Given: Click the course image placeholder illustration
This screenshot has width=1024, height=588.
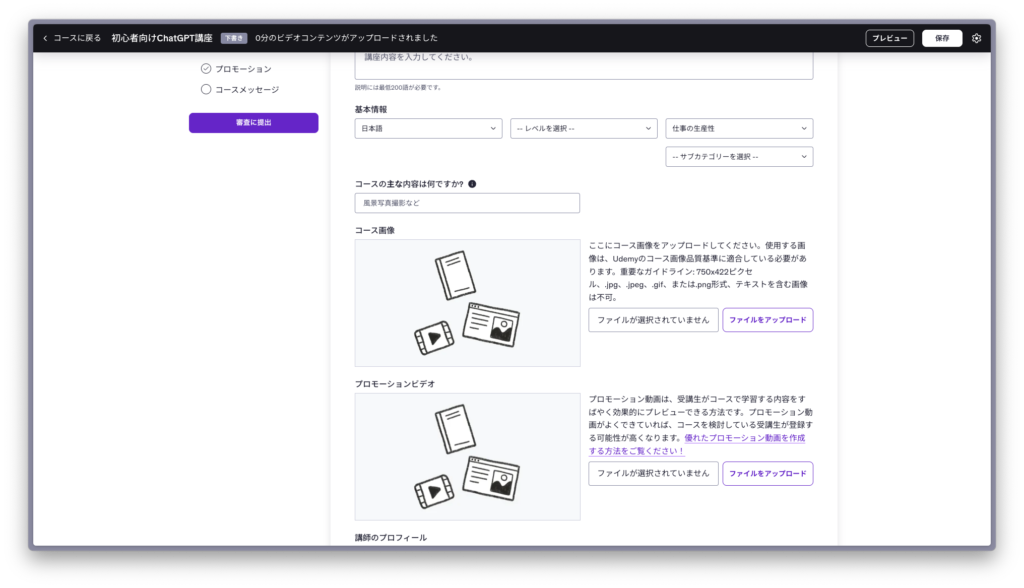Looking at the screenshot, I should pyautogui.click(x=467, y=303).
